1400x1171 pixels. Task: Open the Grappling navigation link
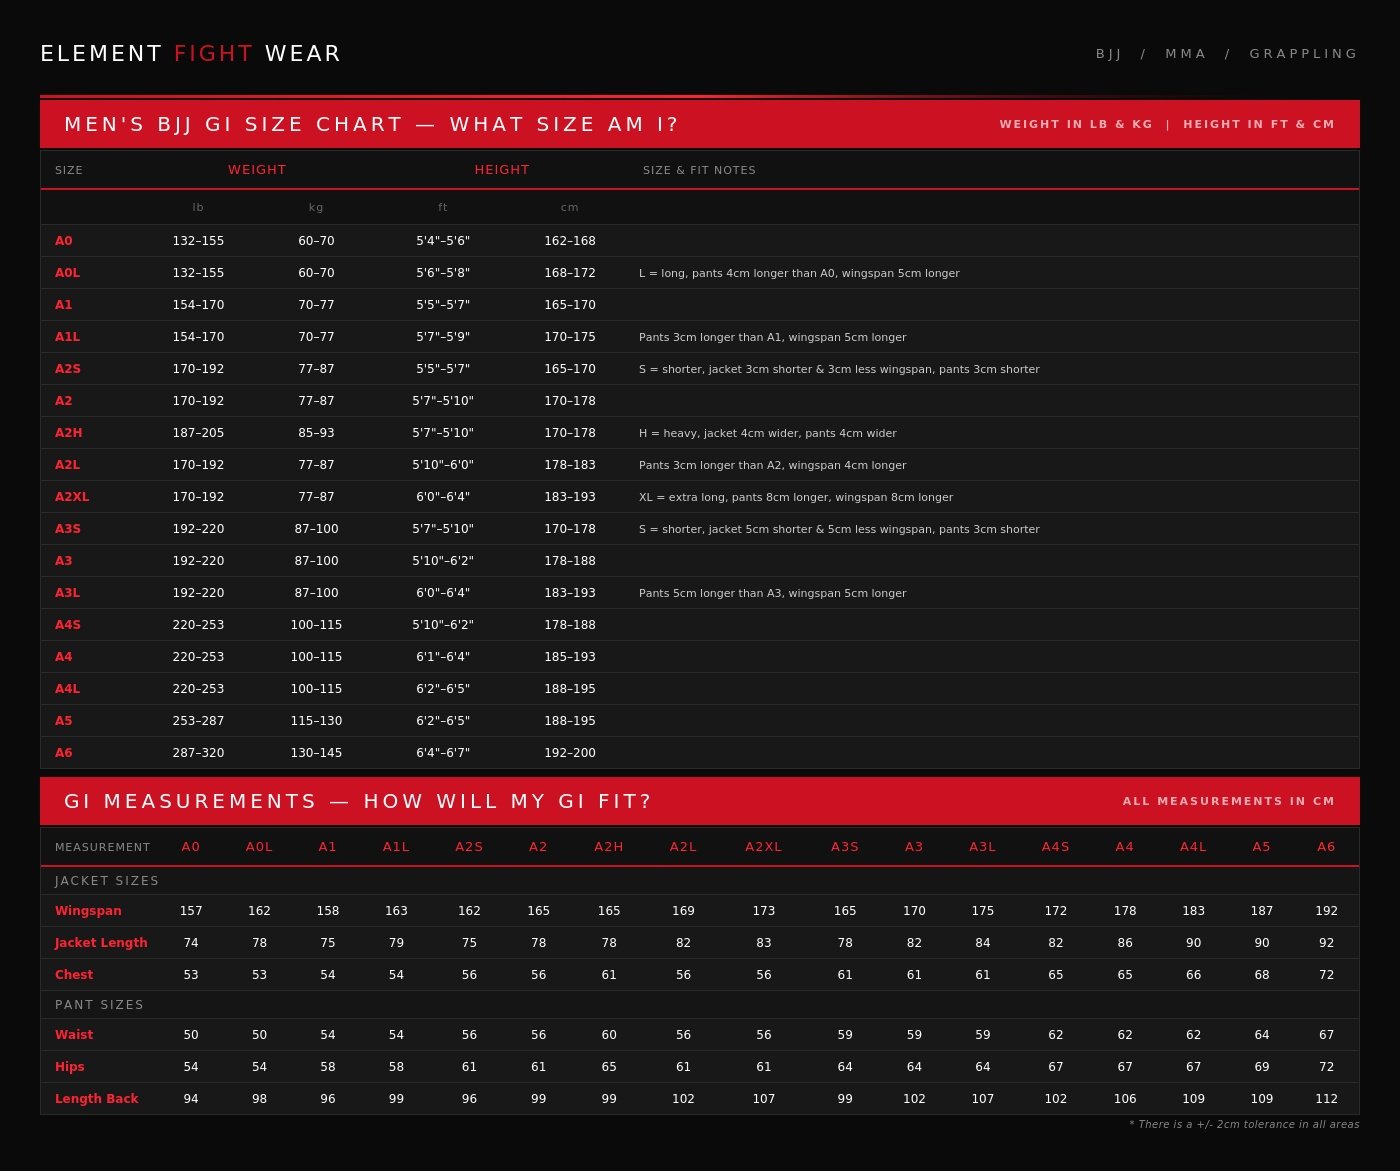(1303, 54)
